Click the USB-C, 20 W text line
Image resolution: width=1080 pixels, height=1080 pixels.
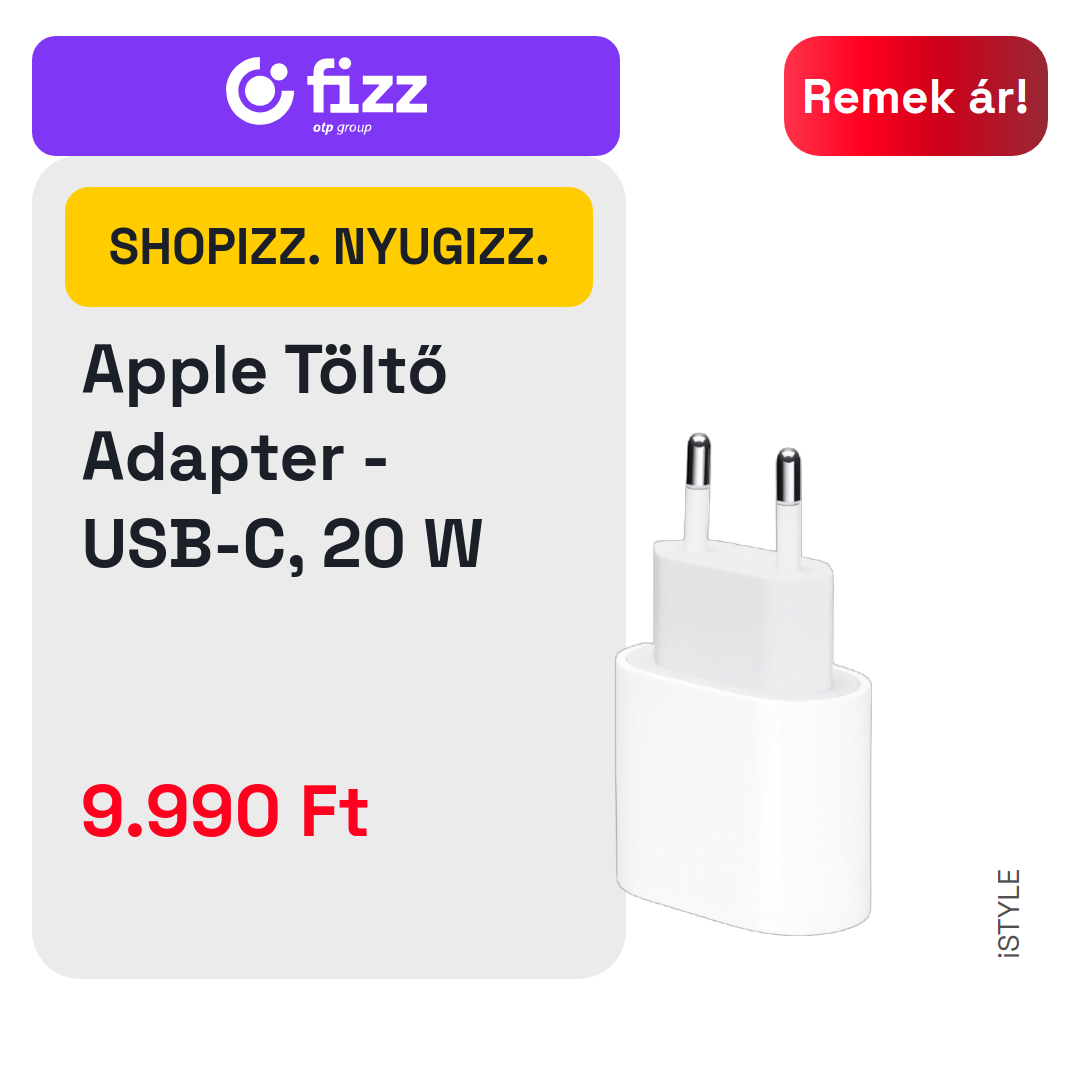pyautogui.click(x=282, y=544)
